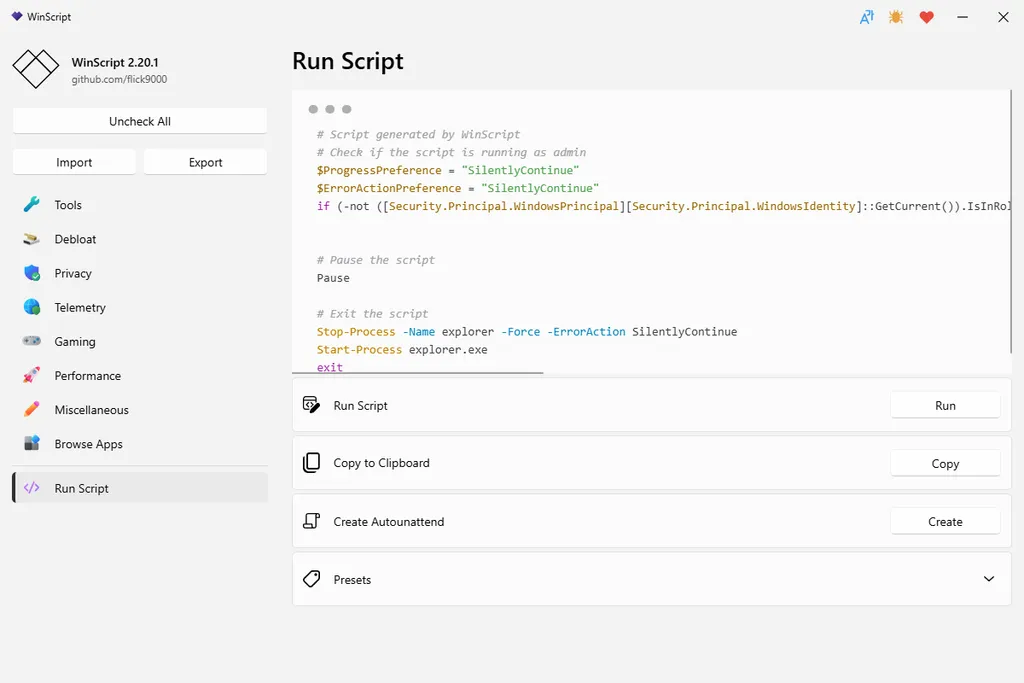Go to Privacy settings page
Viewport: 1024px width, 683px height.
coord(140,273)
